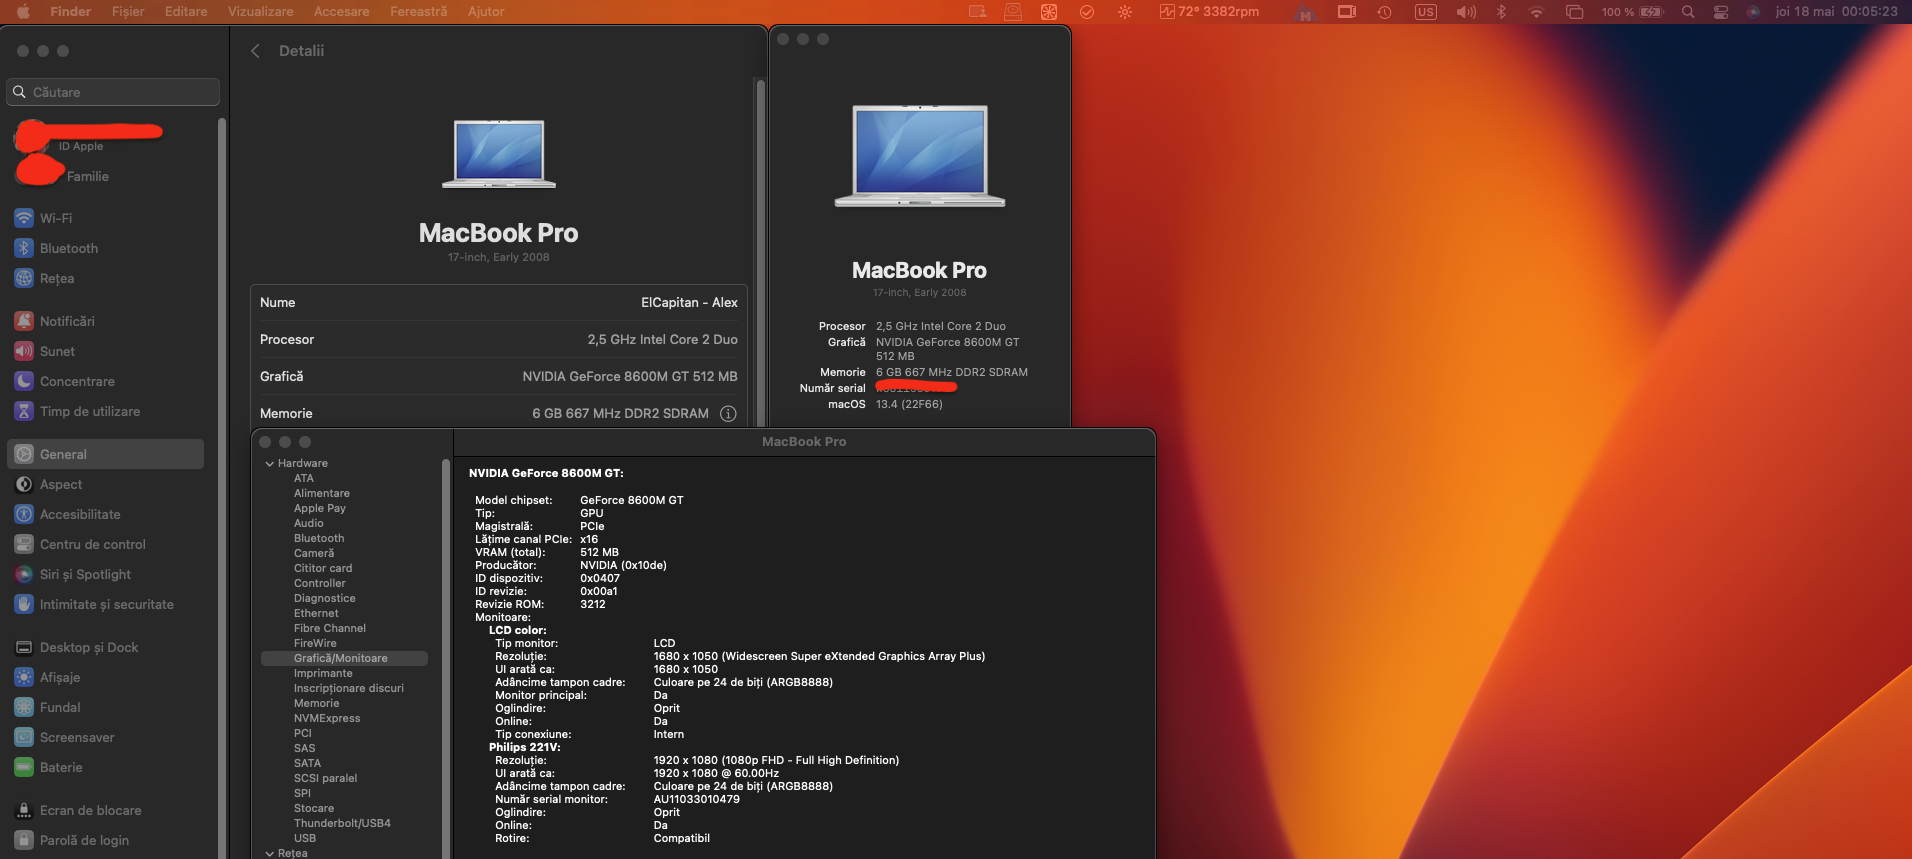Viewport: 1912px width, 859px height.
Task: Open Fișier menu
Action: pos(128,12)
